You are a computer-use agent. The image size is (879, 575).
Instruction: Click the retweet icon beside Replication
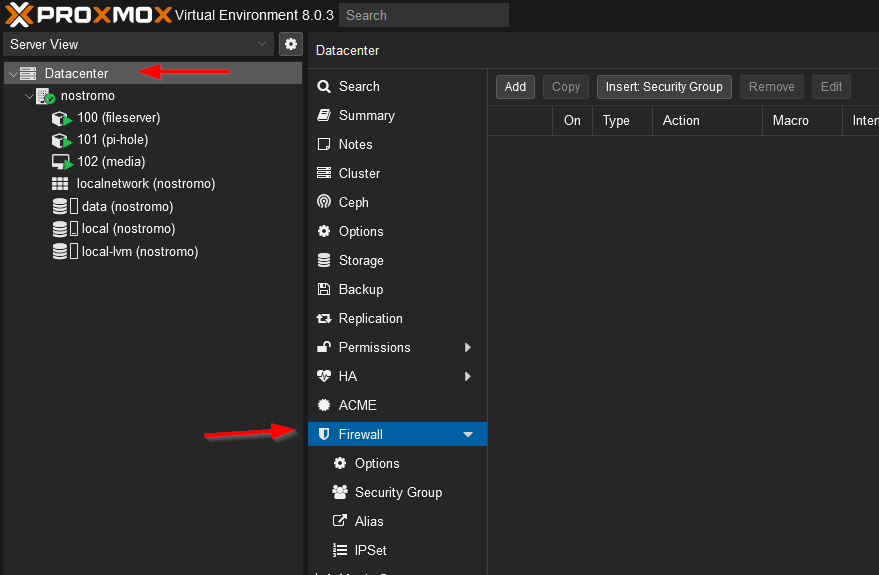pyautogui.click(x=324, y=318)
